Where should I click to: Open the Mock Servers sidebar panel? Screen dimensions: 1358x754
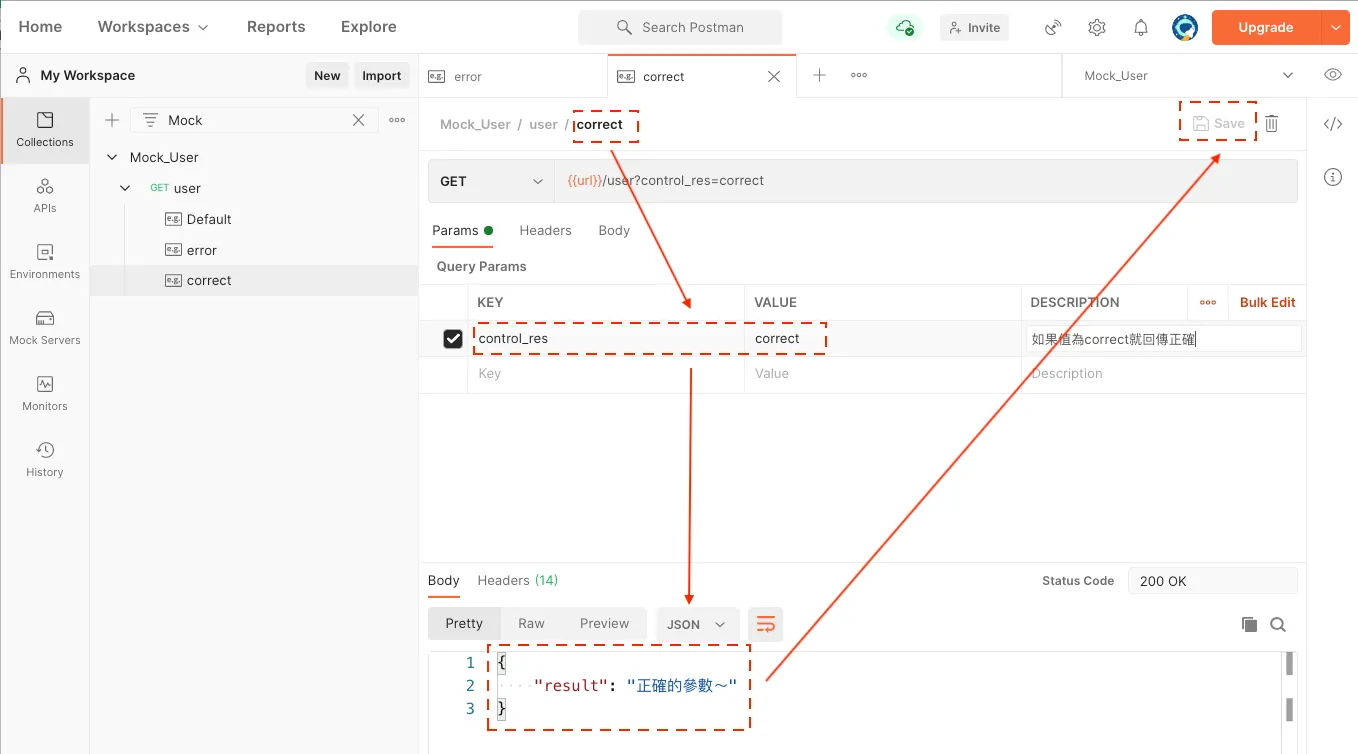pos(45,328)
